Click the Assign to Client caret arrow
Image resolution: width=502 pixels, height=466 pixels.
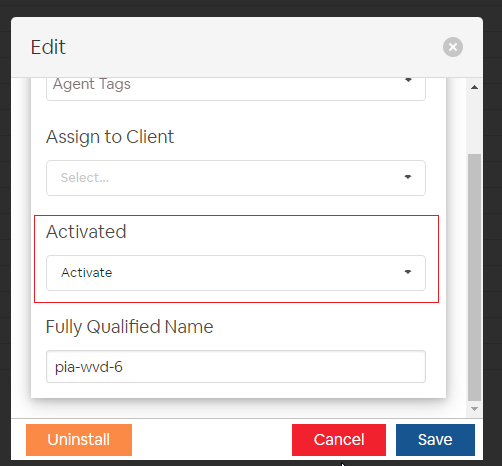pyautogui.click(x=408, y=177)
